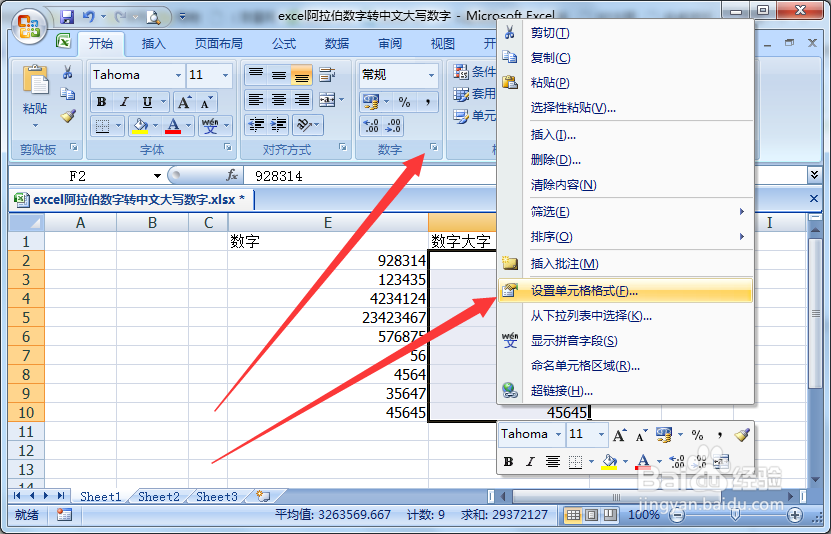
Task: Expand the 字体 group dialog launcher
Action: point(227,147)
